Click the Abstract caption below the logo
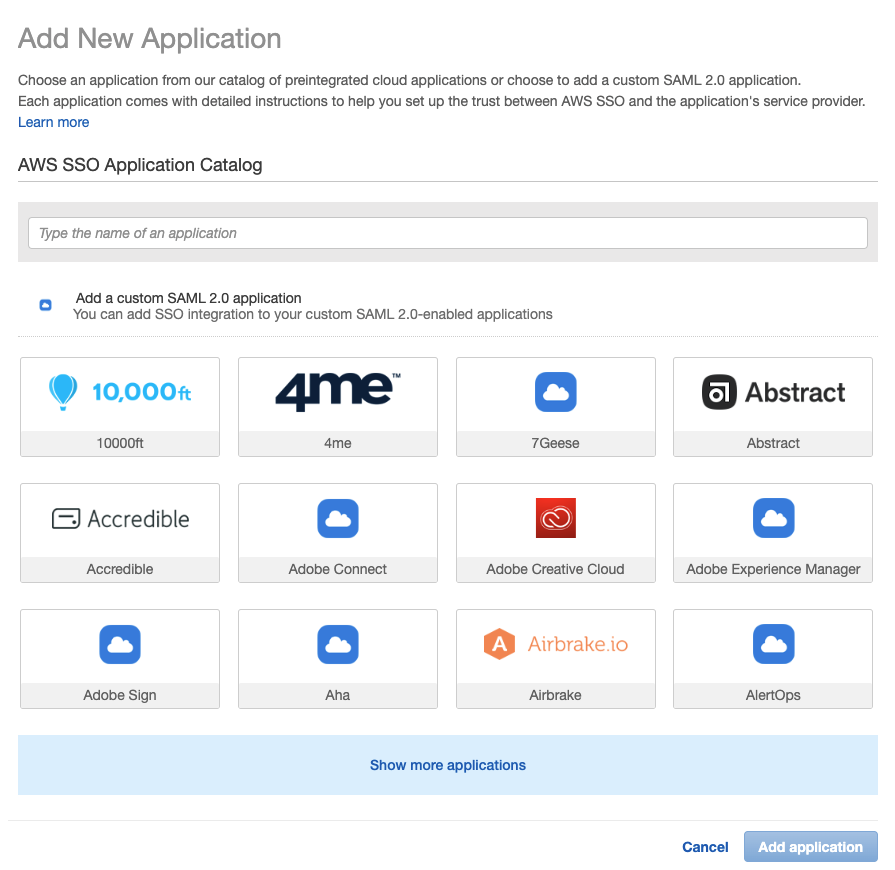 tap(773, 443)
